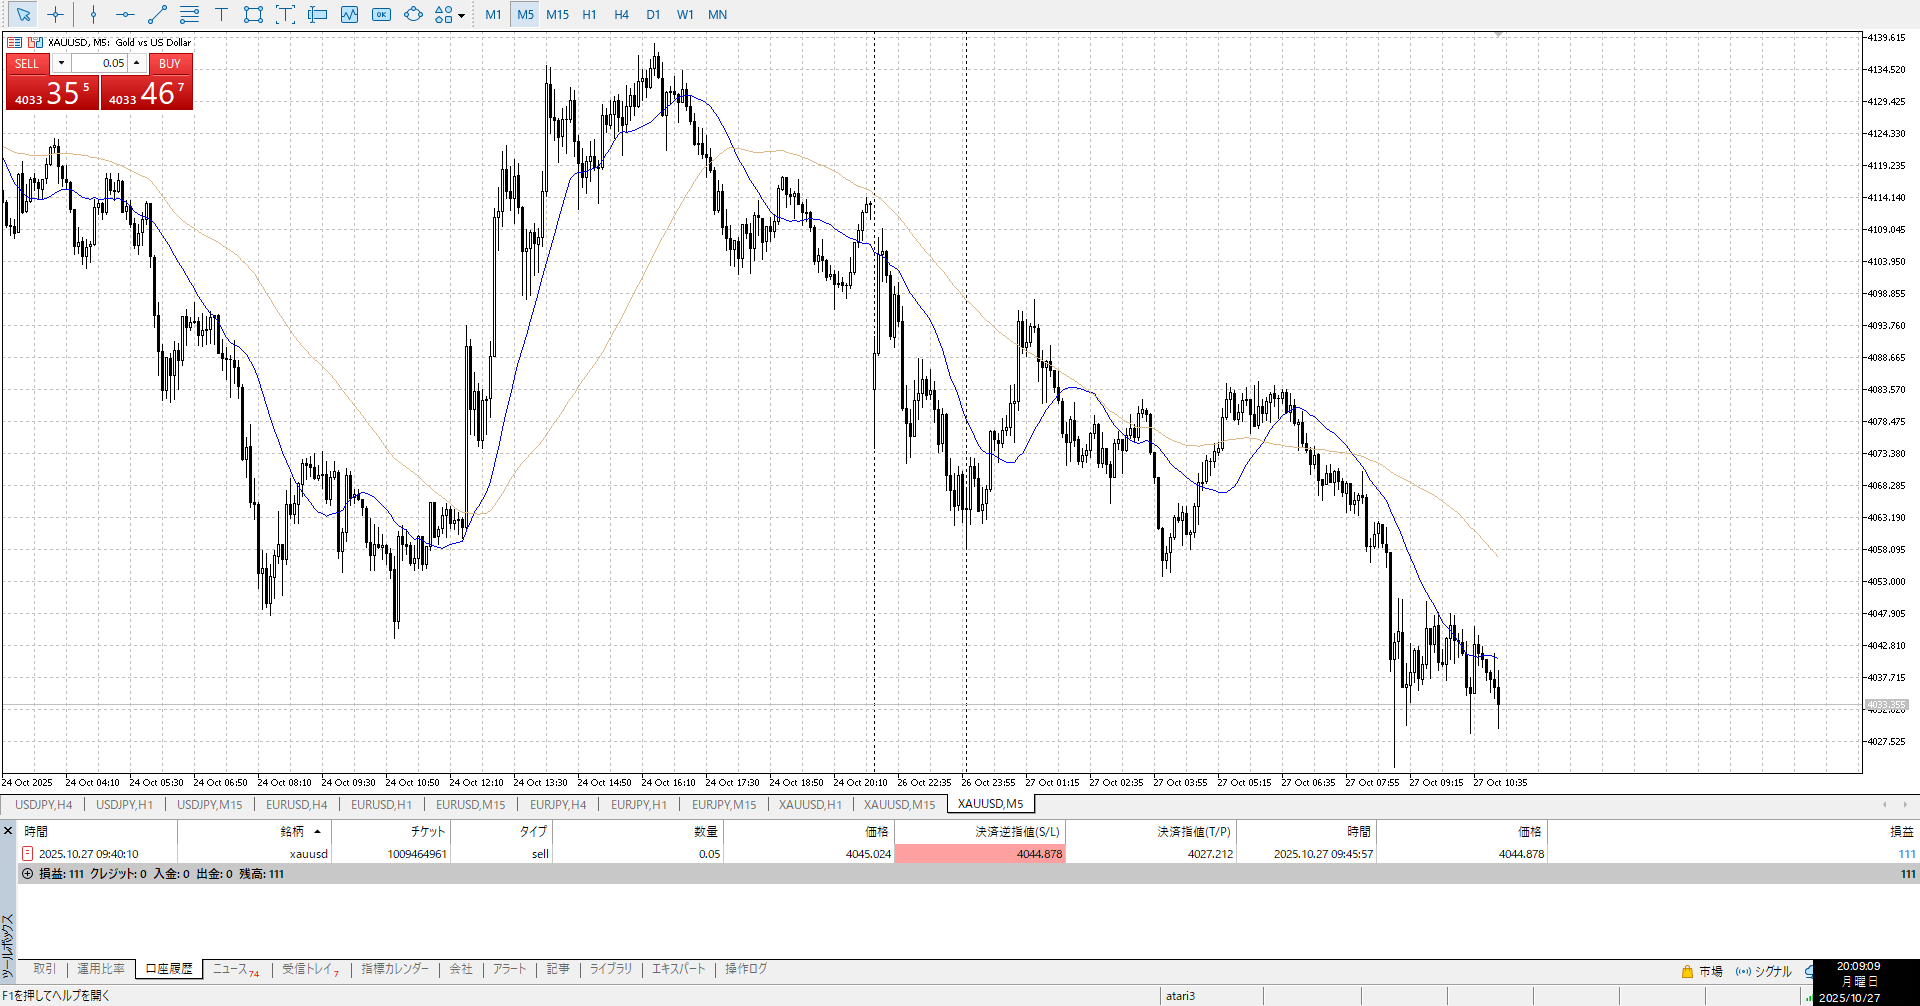Select the crosshair tool
Screen dimensions: 1920x1006
56,14
